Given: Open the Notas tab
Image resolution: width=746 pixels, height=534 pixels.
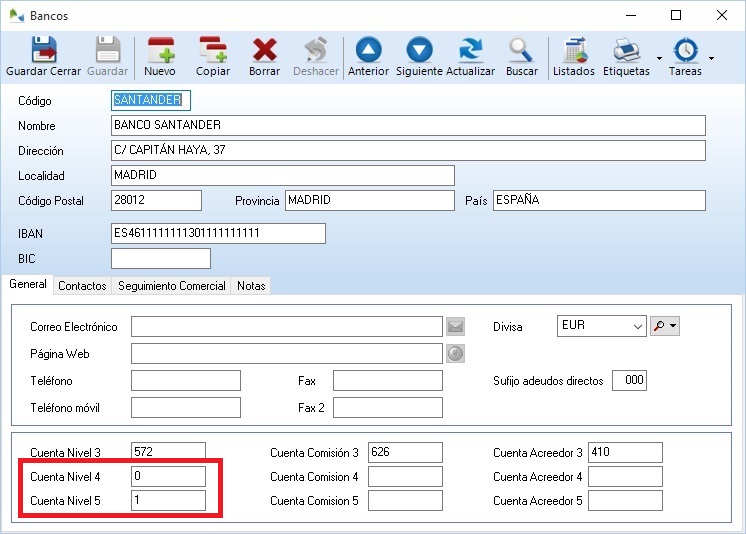Looking at the screenshot, I should click(x=251, y=286).
